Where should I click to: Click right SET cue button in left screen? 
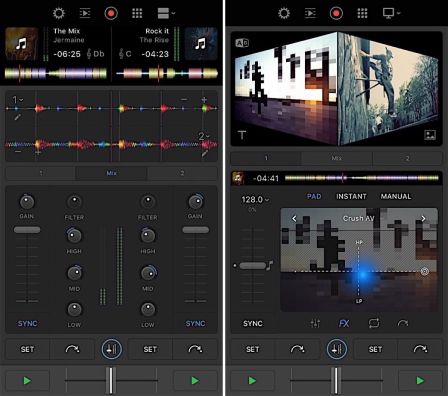[x=150, y=349]
